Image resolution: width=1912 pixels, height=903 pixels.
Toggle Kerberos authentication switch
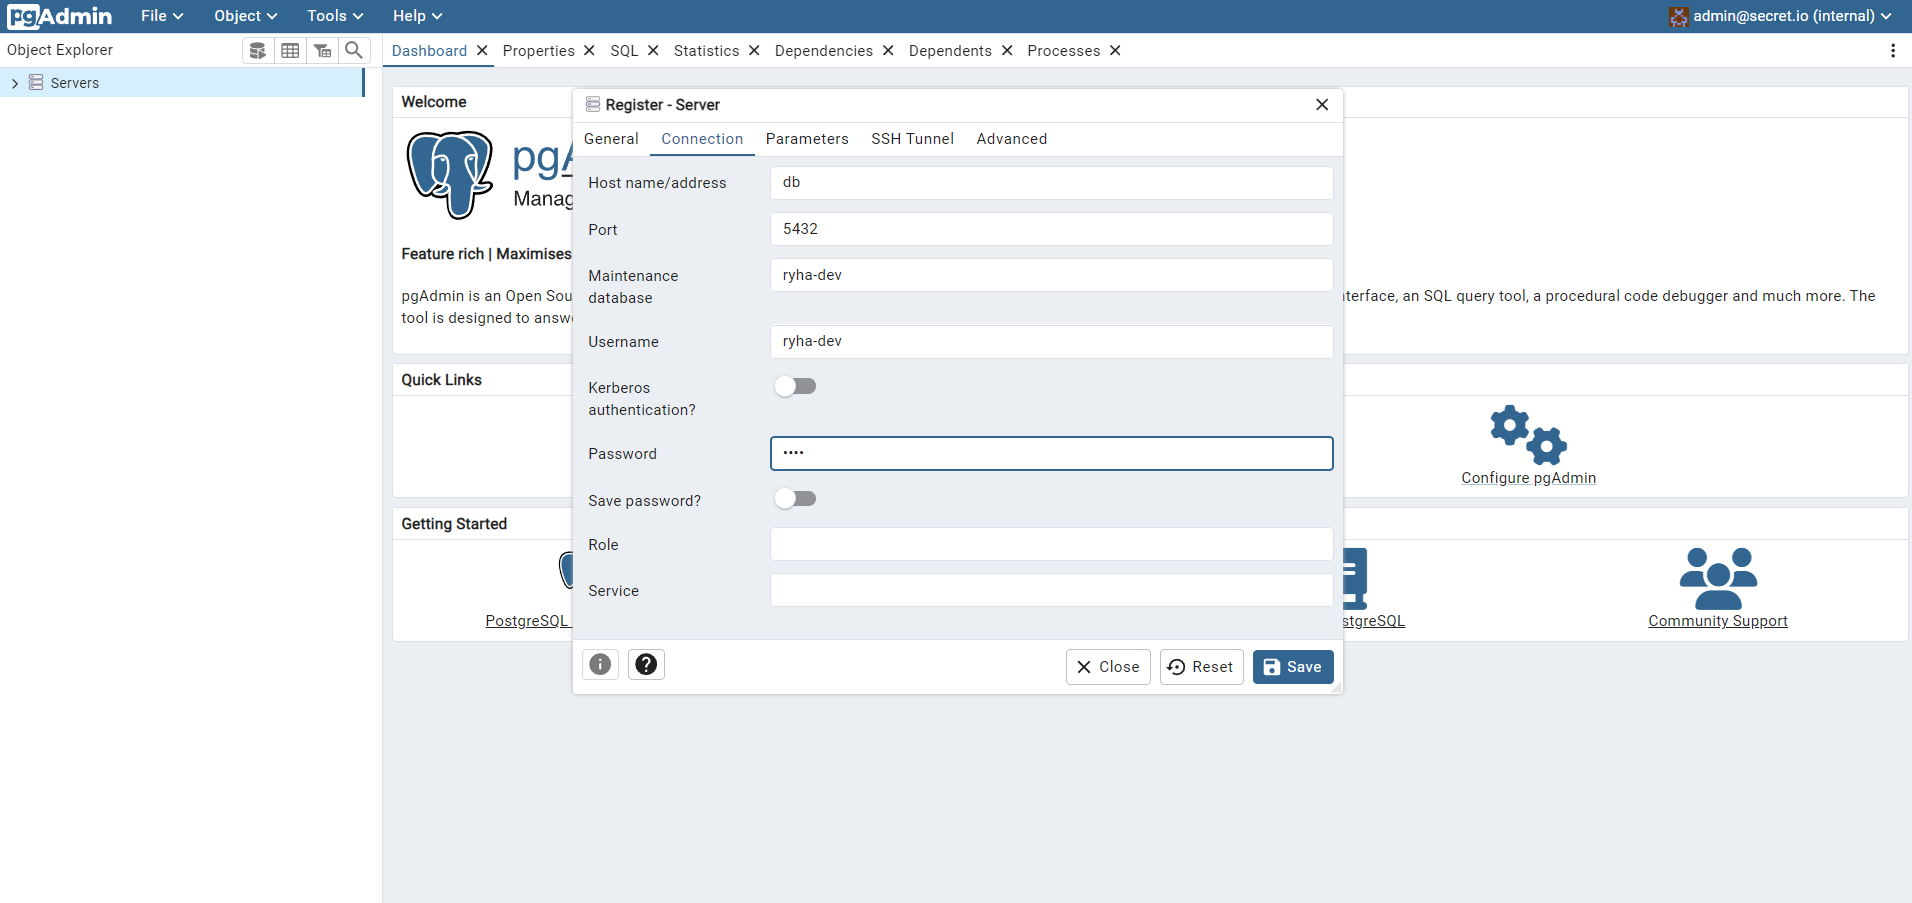click(796, 386)
